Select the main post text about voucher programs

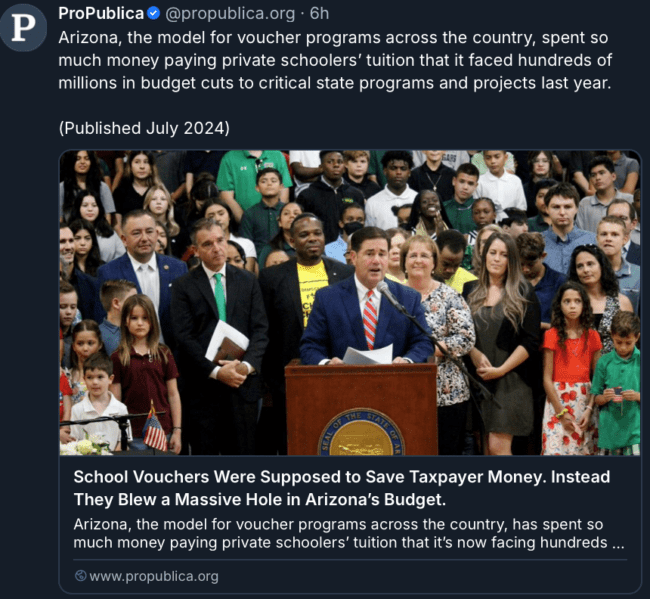[x=335, y=60]
